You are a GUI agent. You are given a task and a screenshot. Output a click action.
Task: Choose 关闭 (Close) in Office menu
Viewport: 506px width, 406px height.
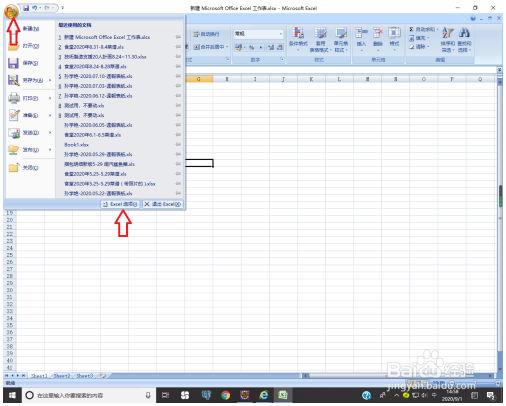[30, 167]
